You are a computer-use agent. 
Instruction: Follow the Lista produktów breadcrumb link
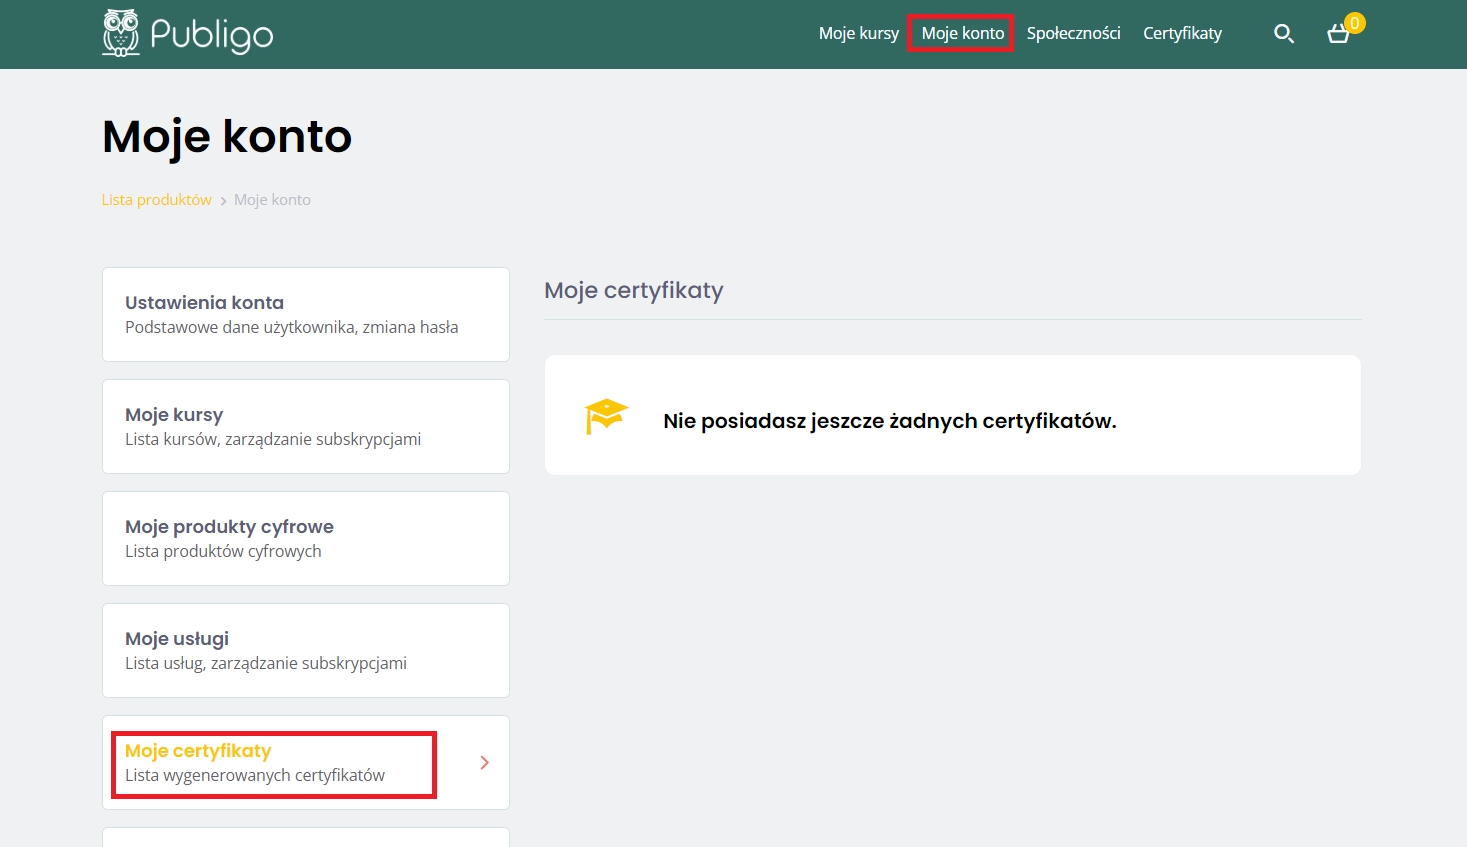tap(156, 200)
